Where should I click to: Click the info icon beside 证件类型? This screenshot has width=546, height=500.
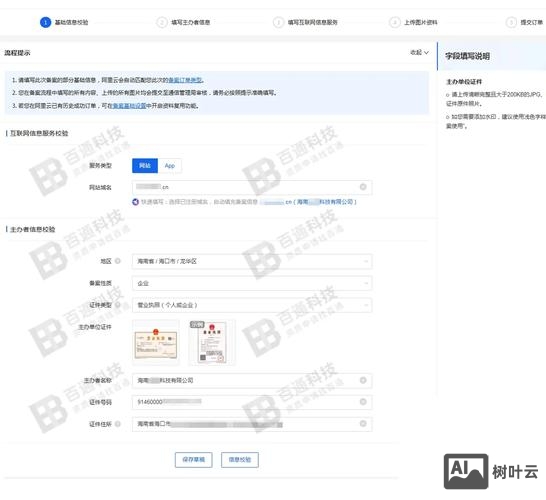coord(118,305)
